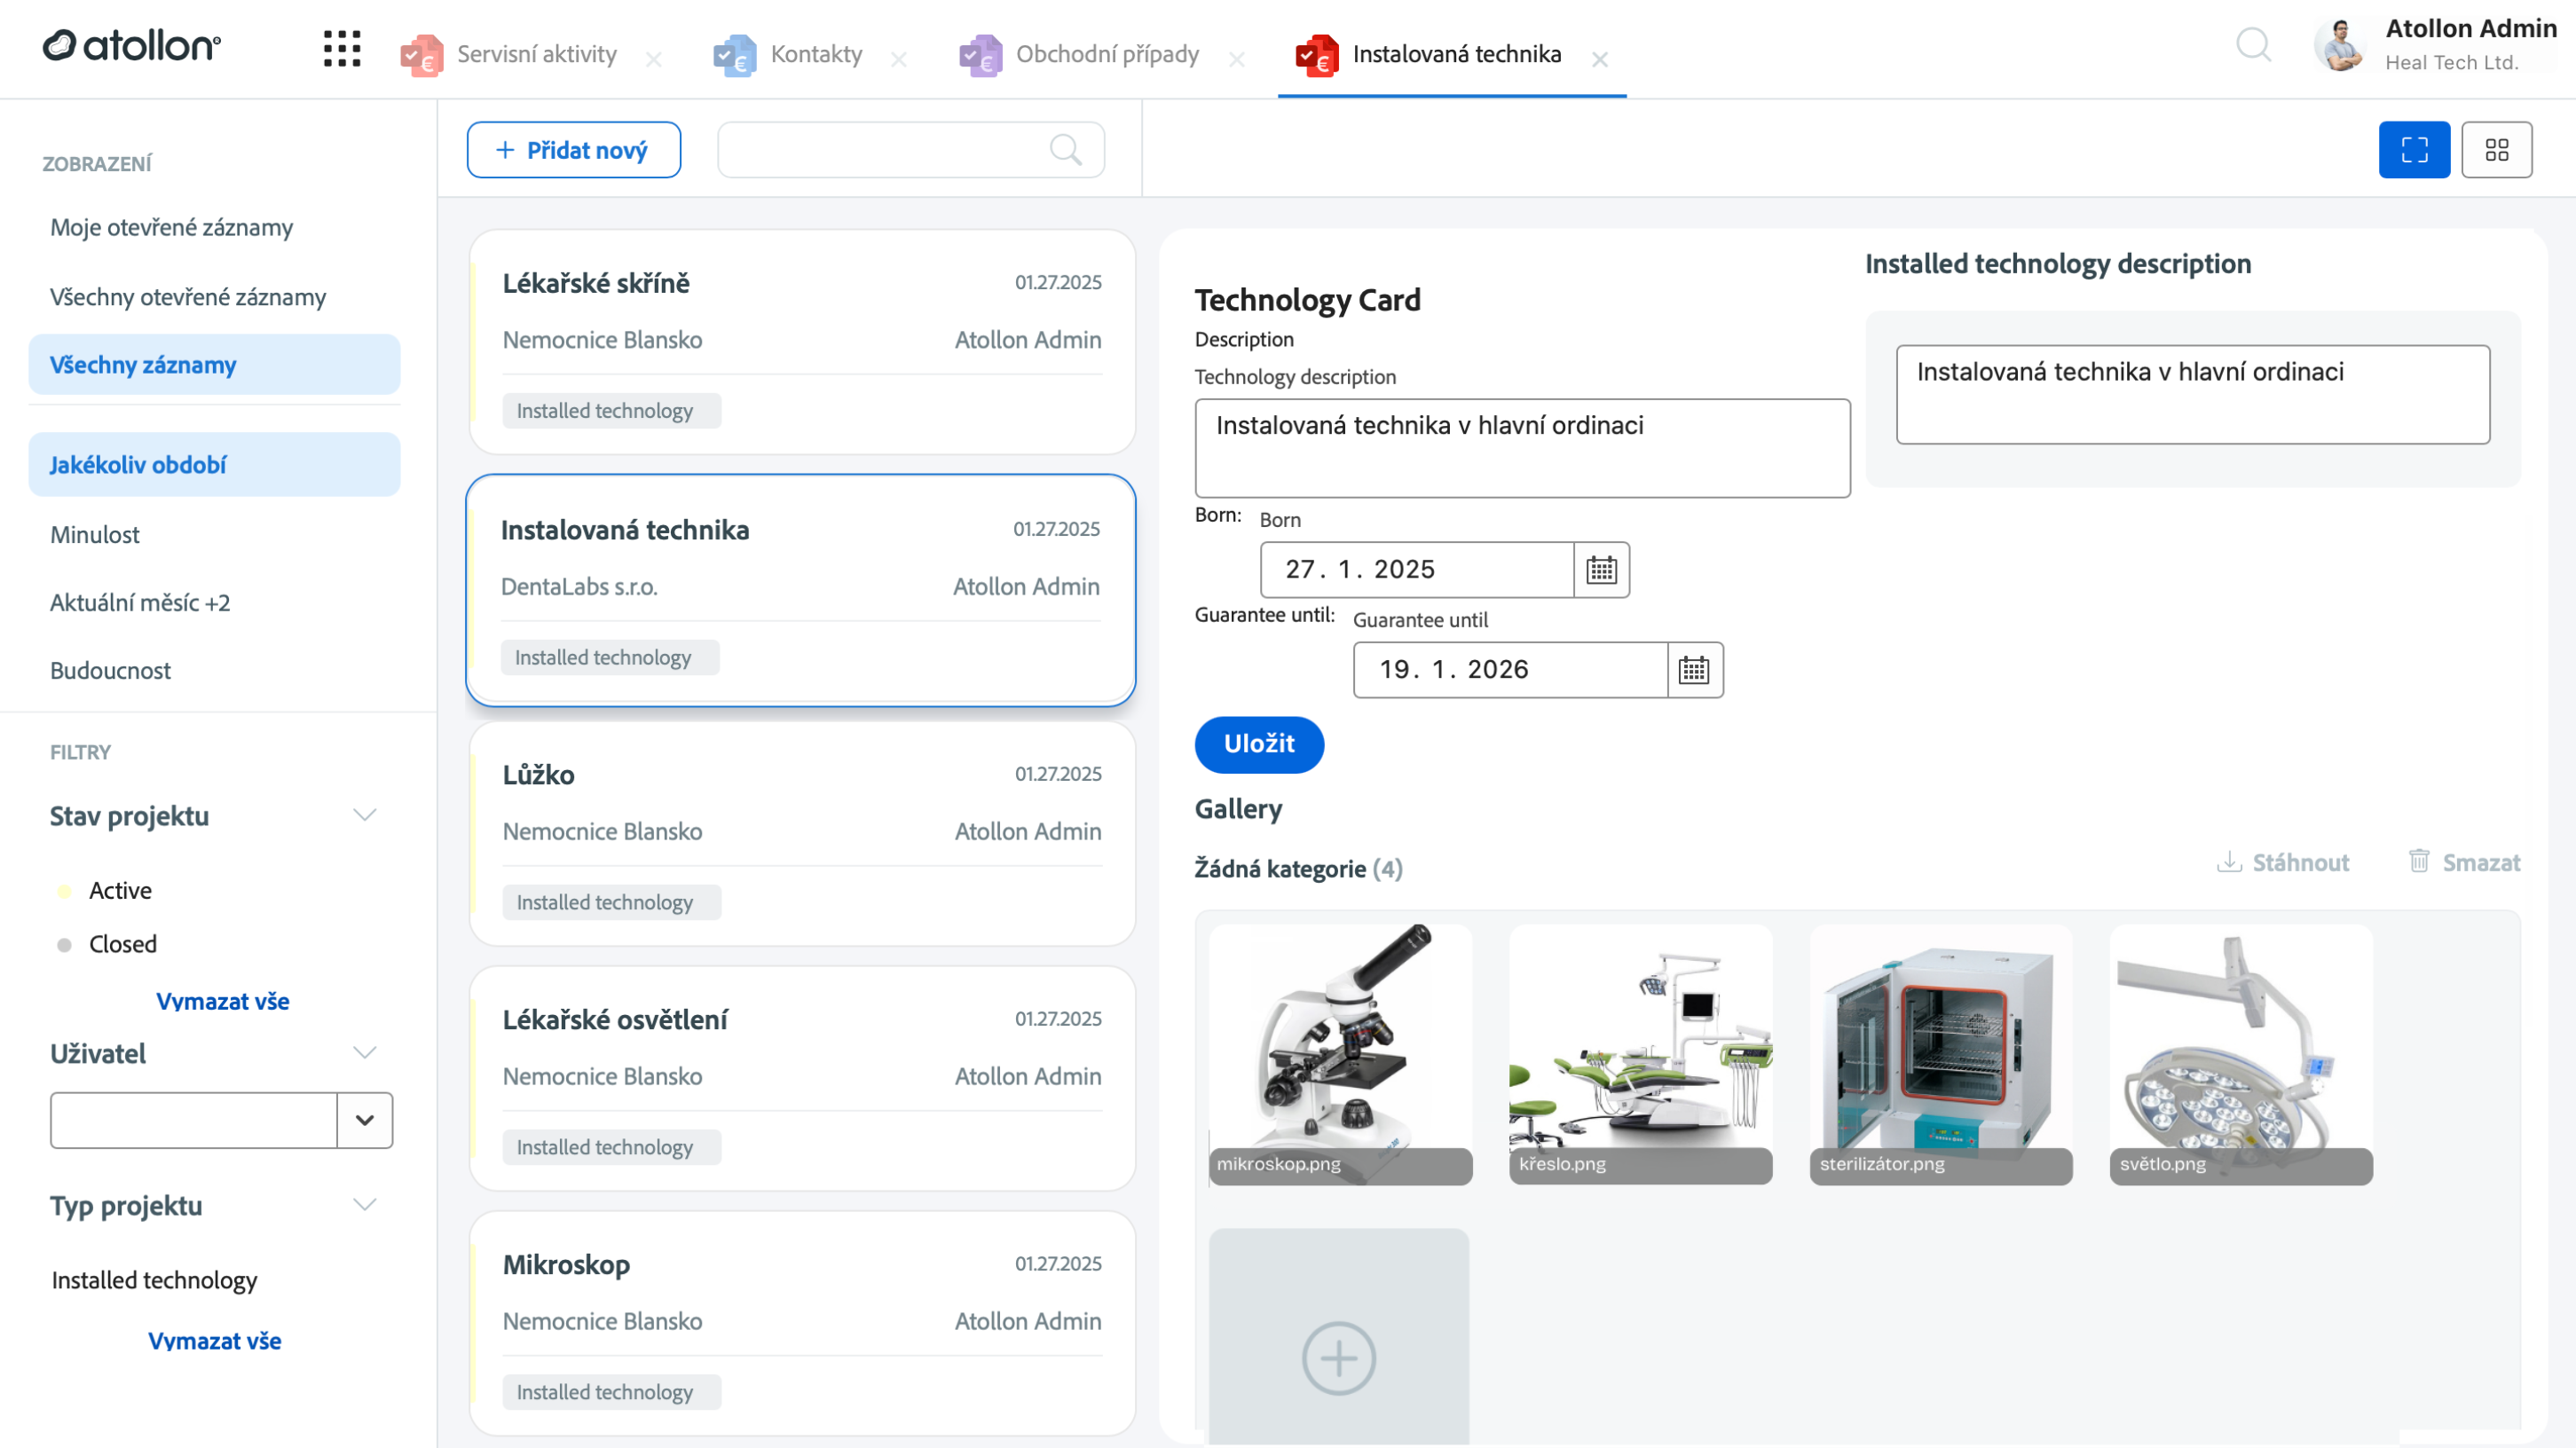This screenshot has height=1448, width=2576.
Task: Switch to Obchodní případy tab
Action: [1080, 54]
